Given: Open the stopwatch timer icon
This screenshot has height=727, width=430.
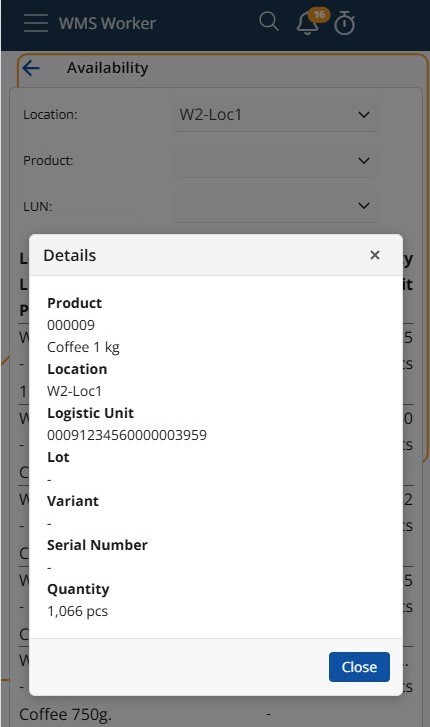Looking at the screenshot, I should (x=345, y=23).
